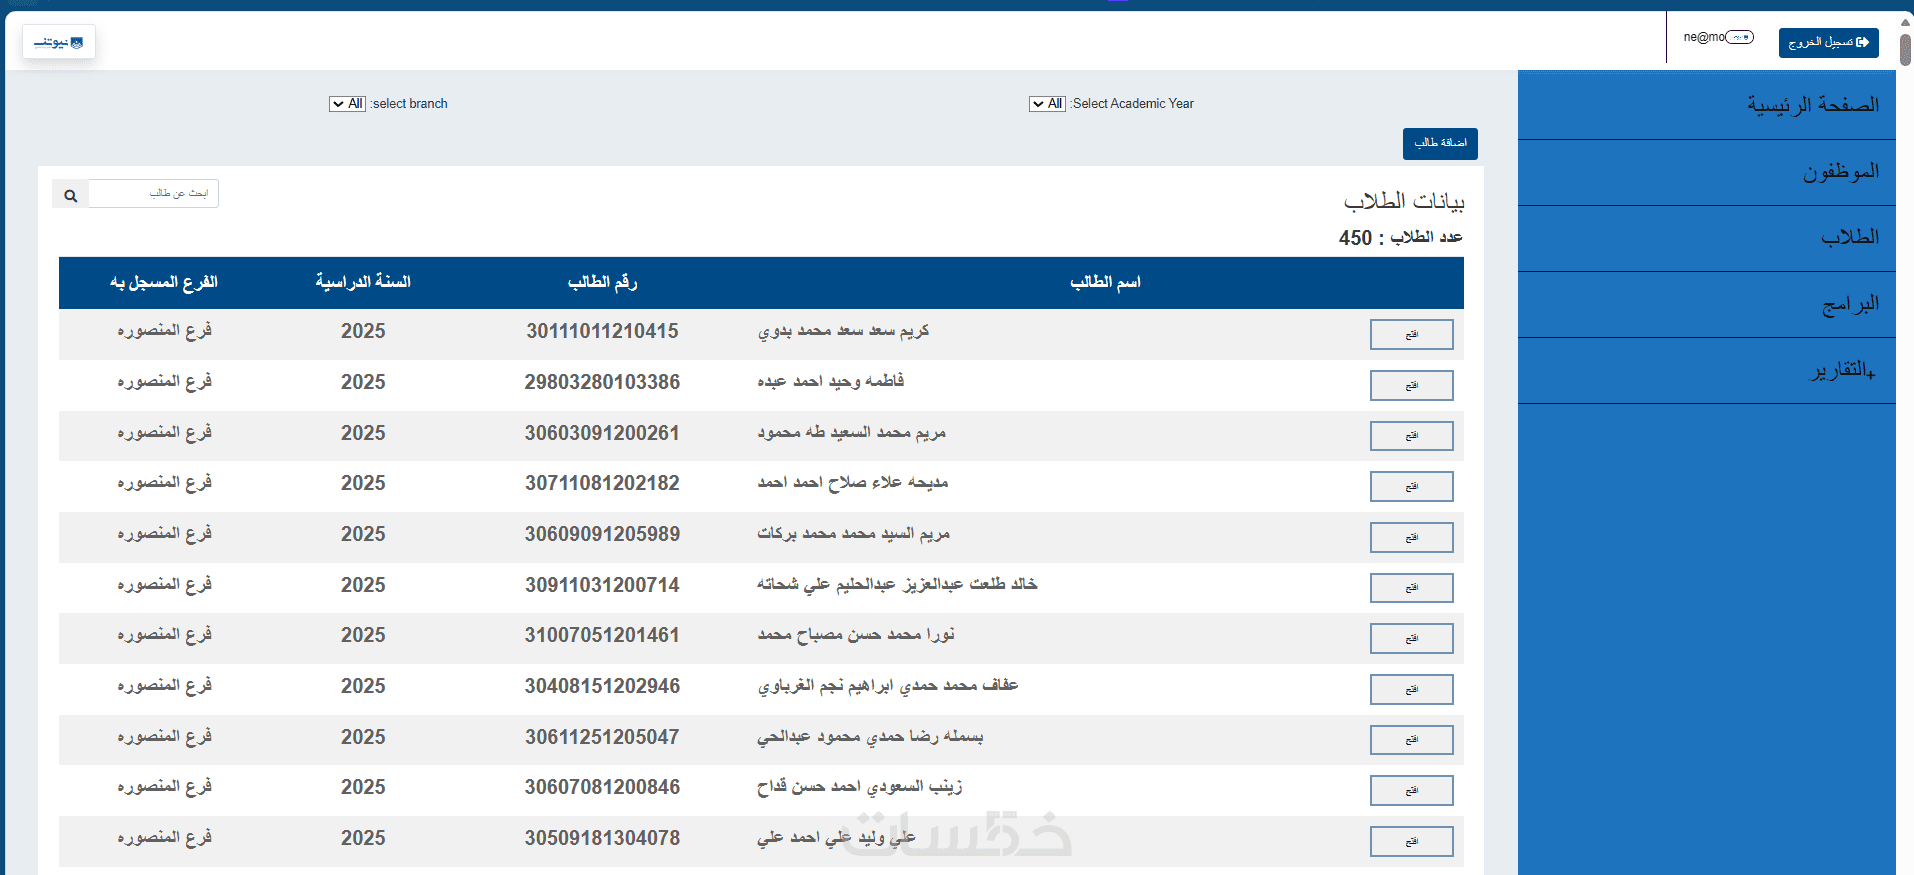
Task: Click the name نورا محمد حسن مصباح محمد
Action: coord(855,635)
